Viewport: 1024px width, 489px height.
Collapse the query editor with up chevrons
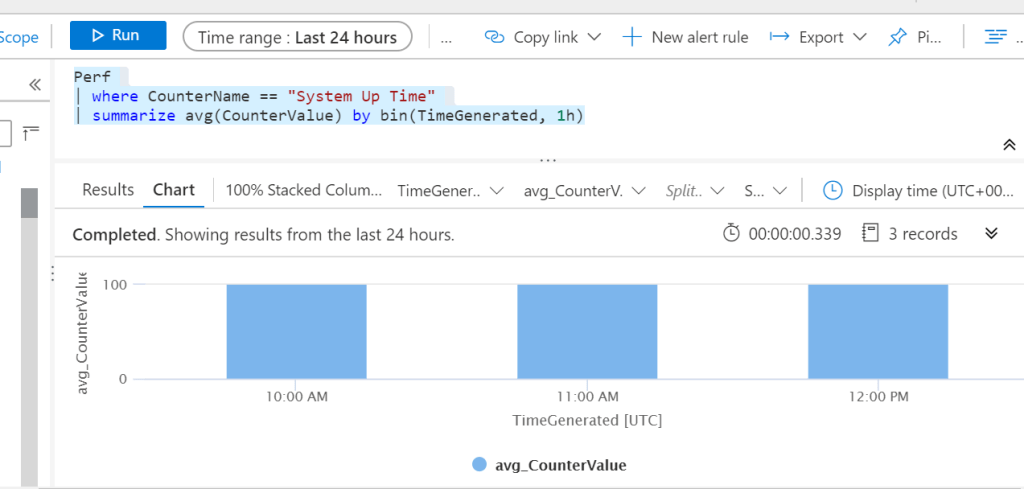(1009, 145)
